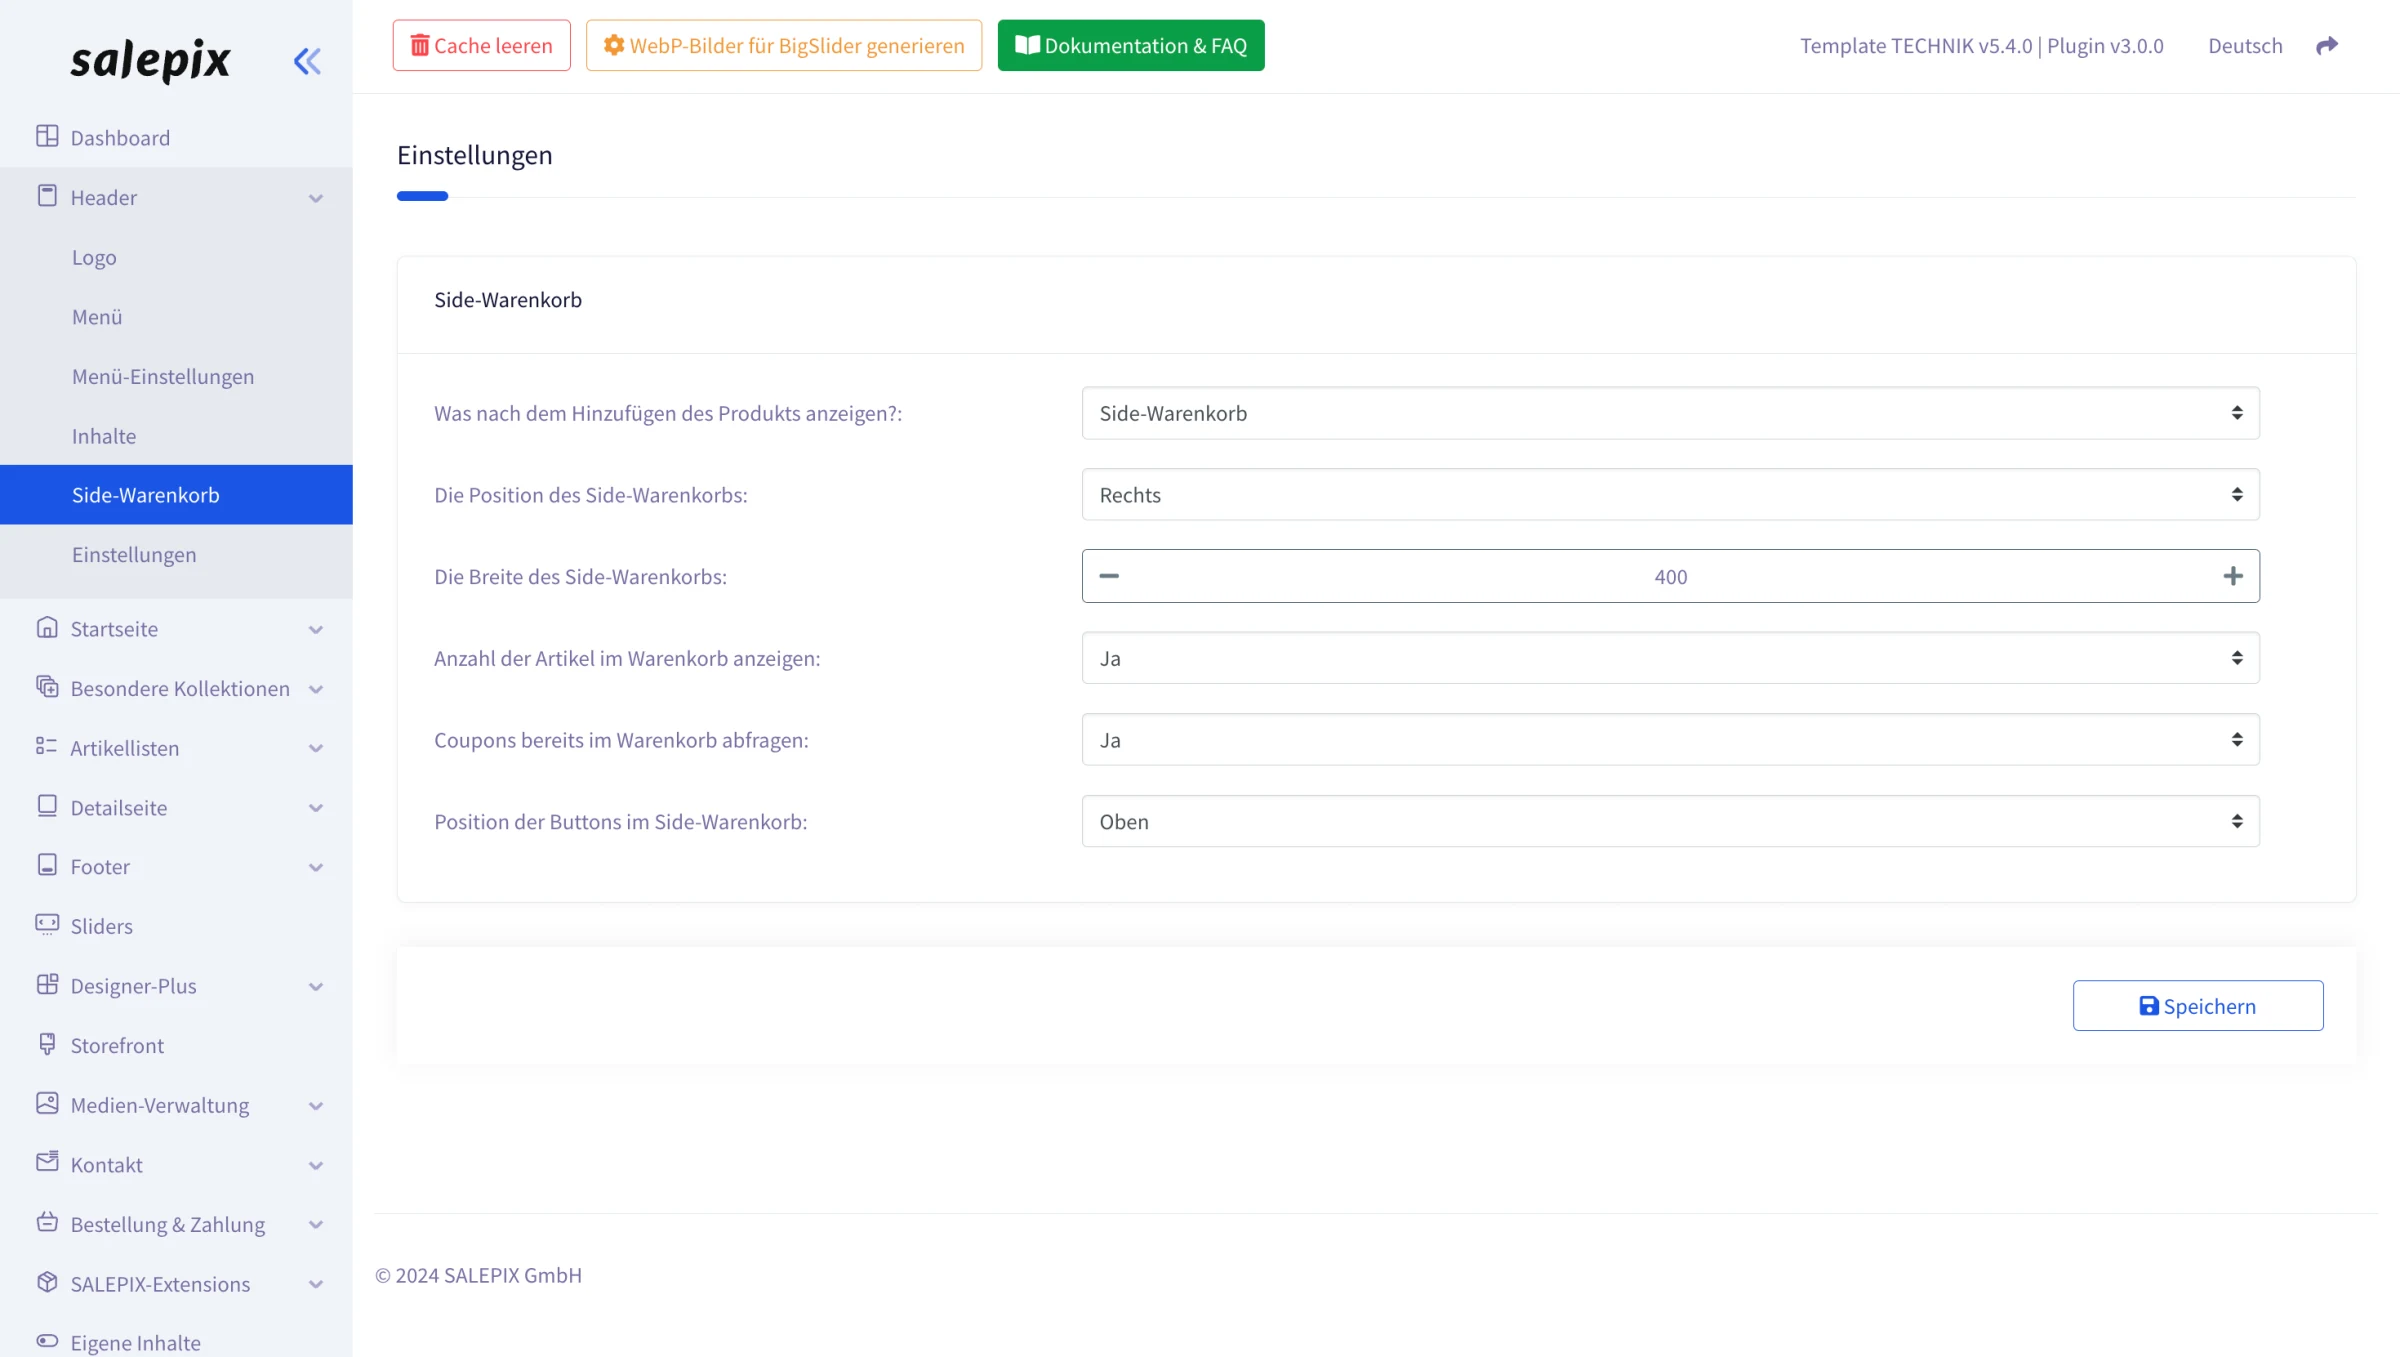Open 'Anzahl der Artikel im Warenkorb' dropdown
This screenshot has width=2400, height=1357.
click(x=1670, y=658)
